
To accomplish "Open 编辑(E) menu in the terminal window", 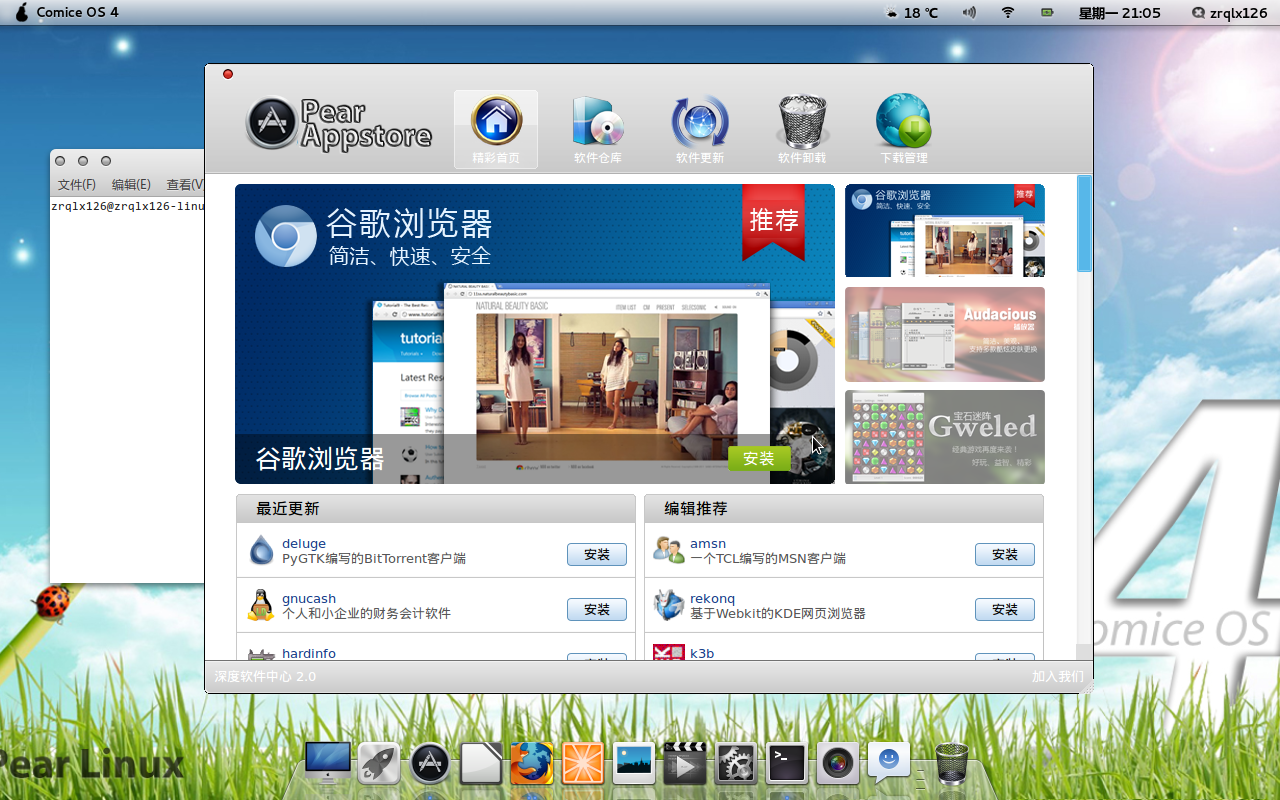I will [x=131, y=185].
